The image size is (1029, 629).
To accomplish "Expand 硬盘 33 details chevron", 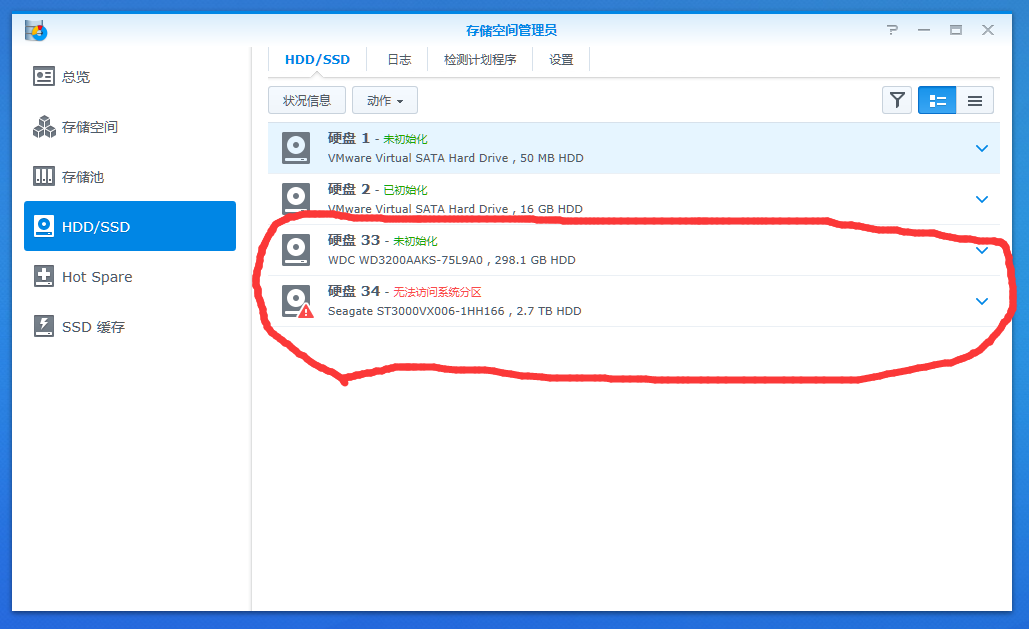I will click(x=982, y=250).
